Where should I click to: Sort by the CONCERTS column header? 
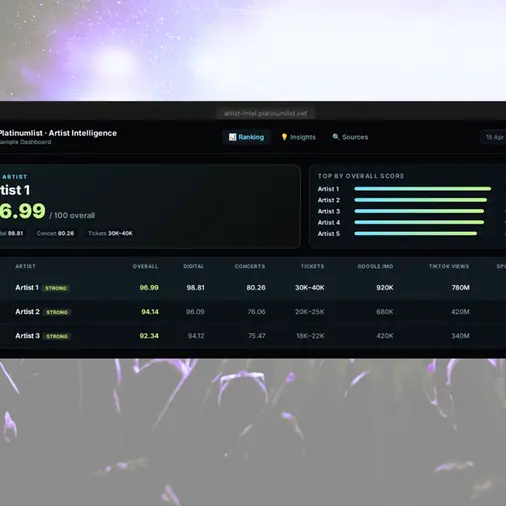pos(250,266)
